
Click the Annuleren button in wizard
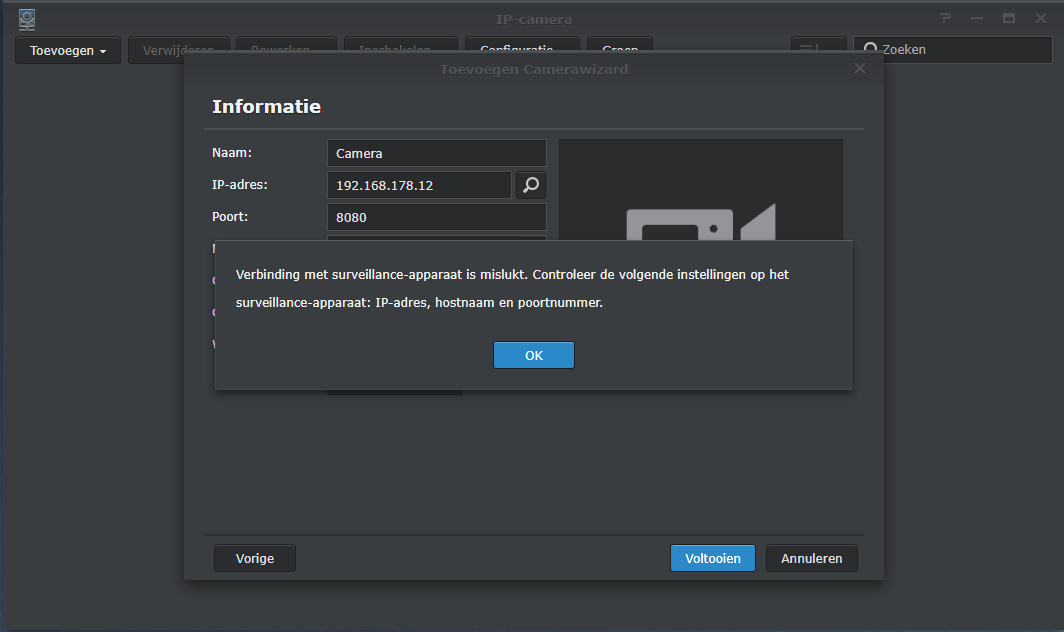812,558
